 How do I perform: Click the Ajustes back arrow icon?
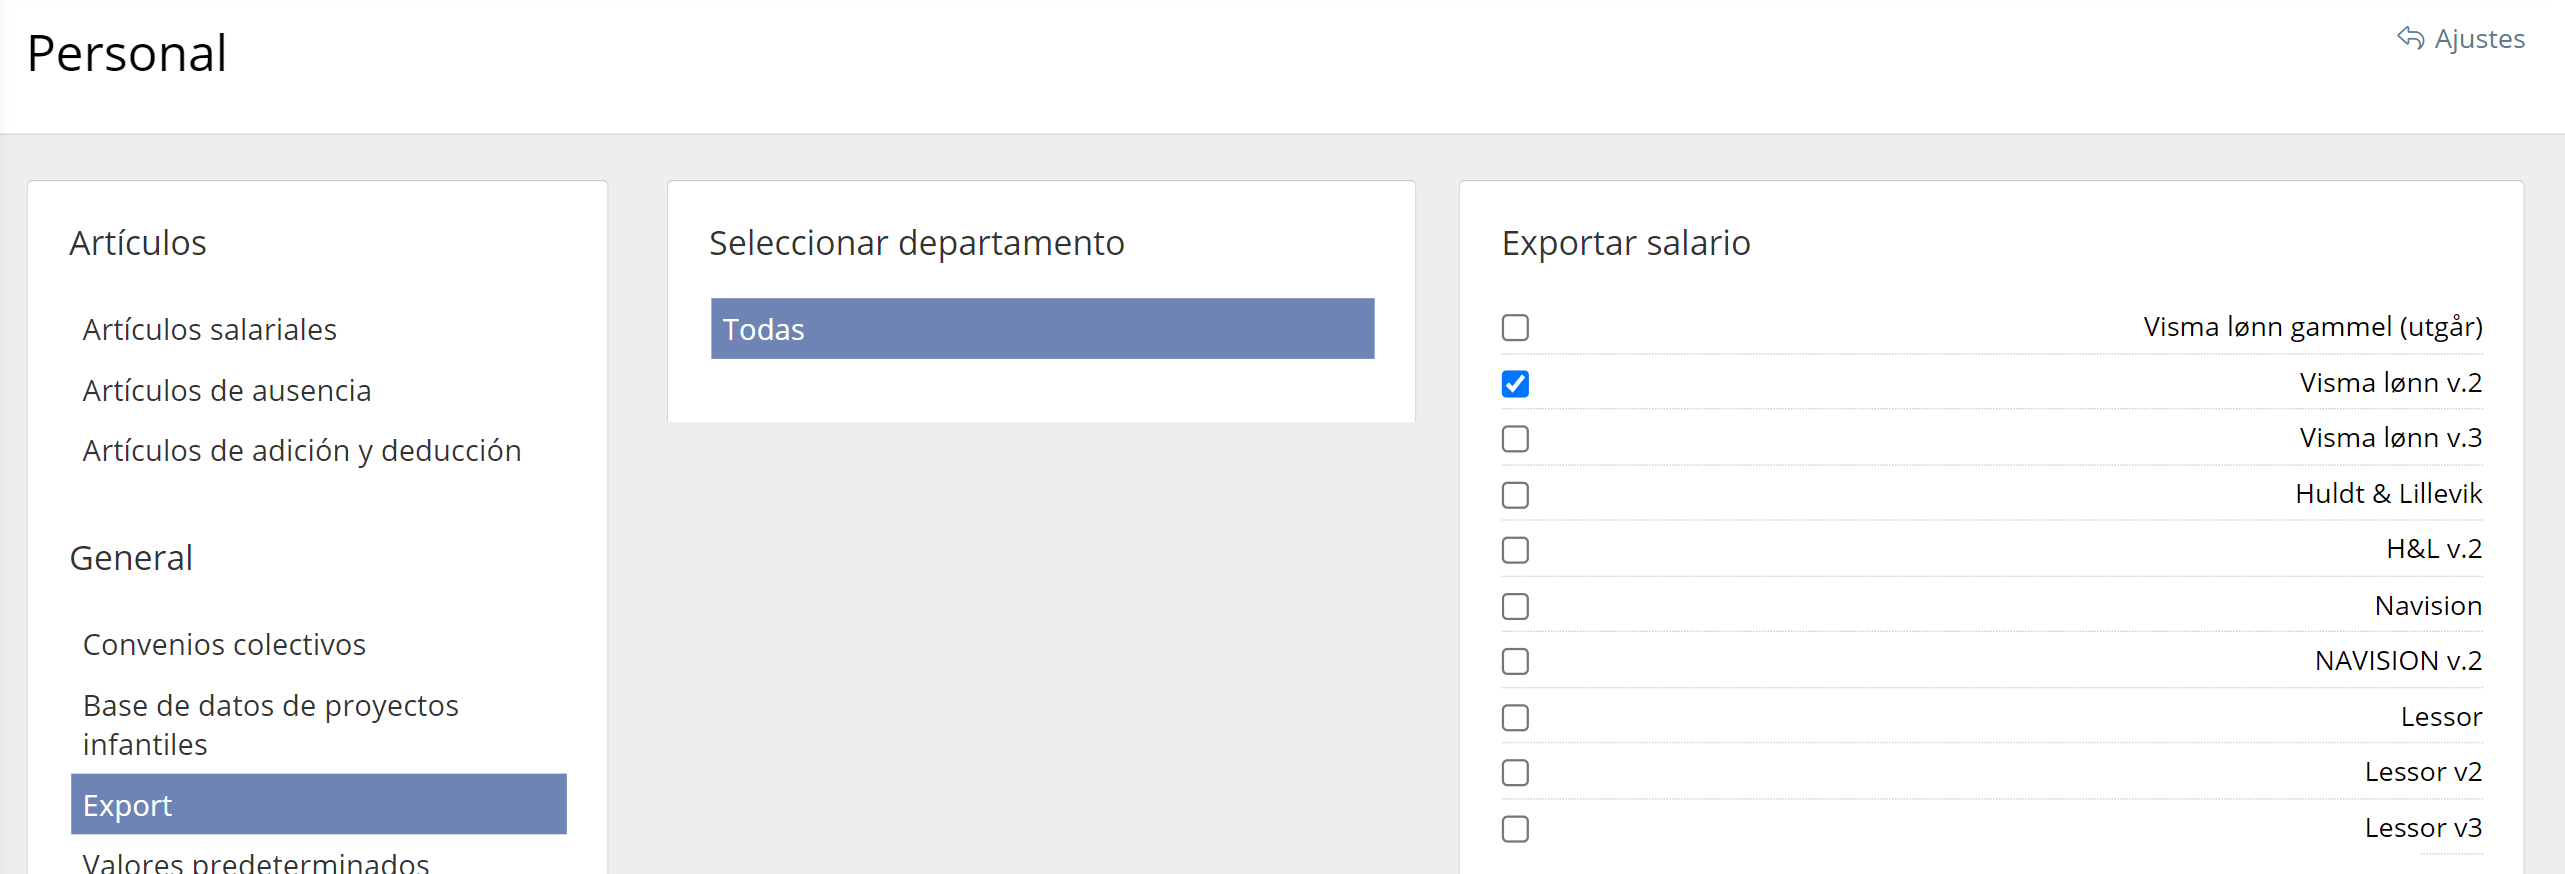[2410, 38]
